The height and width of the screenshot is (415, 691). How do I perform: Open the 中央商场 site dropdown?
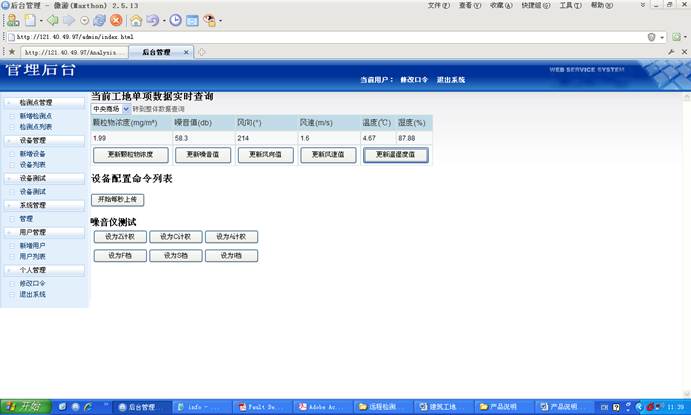(126, 108)
